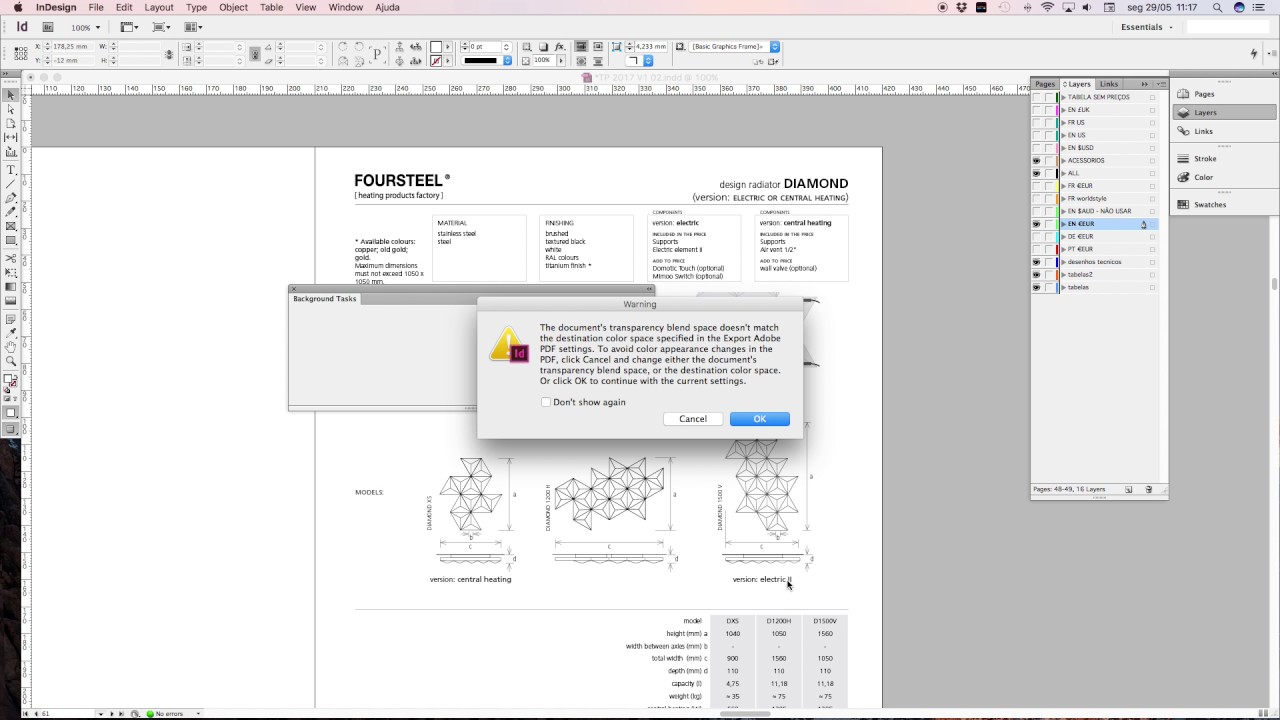Open the Object menu
This screenshot has width=1280, height=720.
[x=233, y=7]
